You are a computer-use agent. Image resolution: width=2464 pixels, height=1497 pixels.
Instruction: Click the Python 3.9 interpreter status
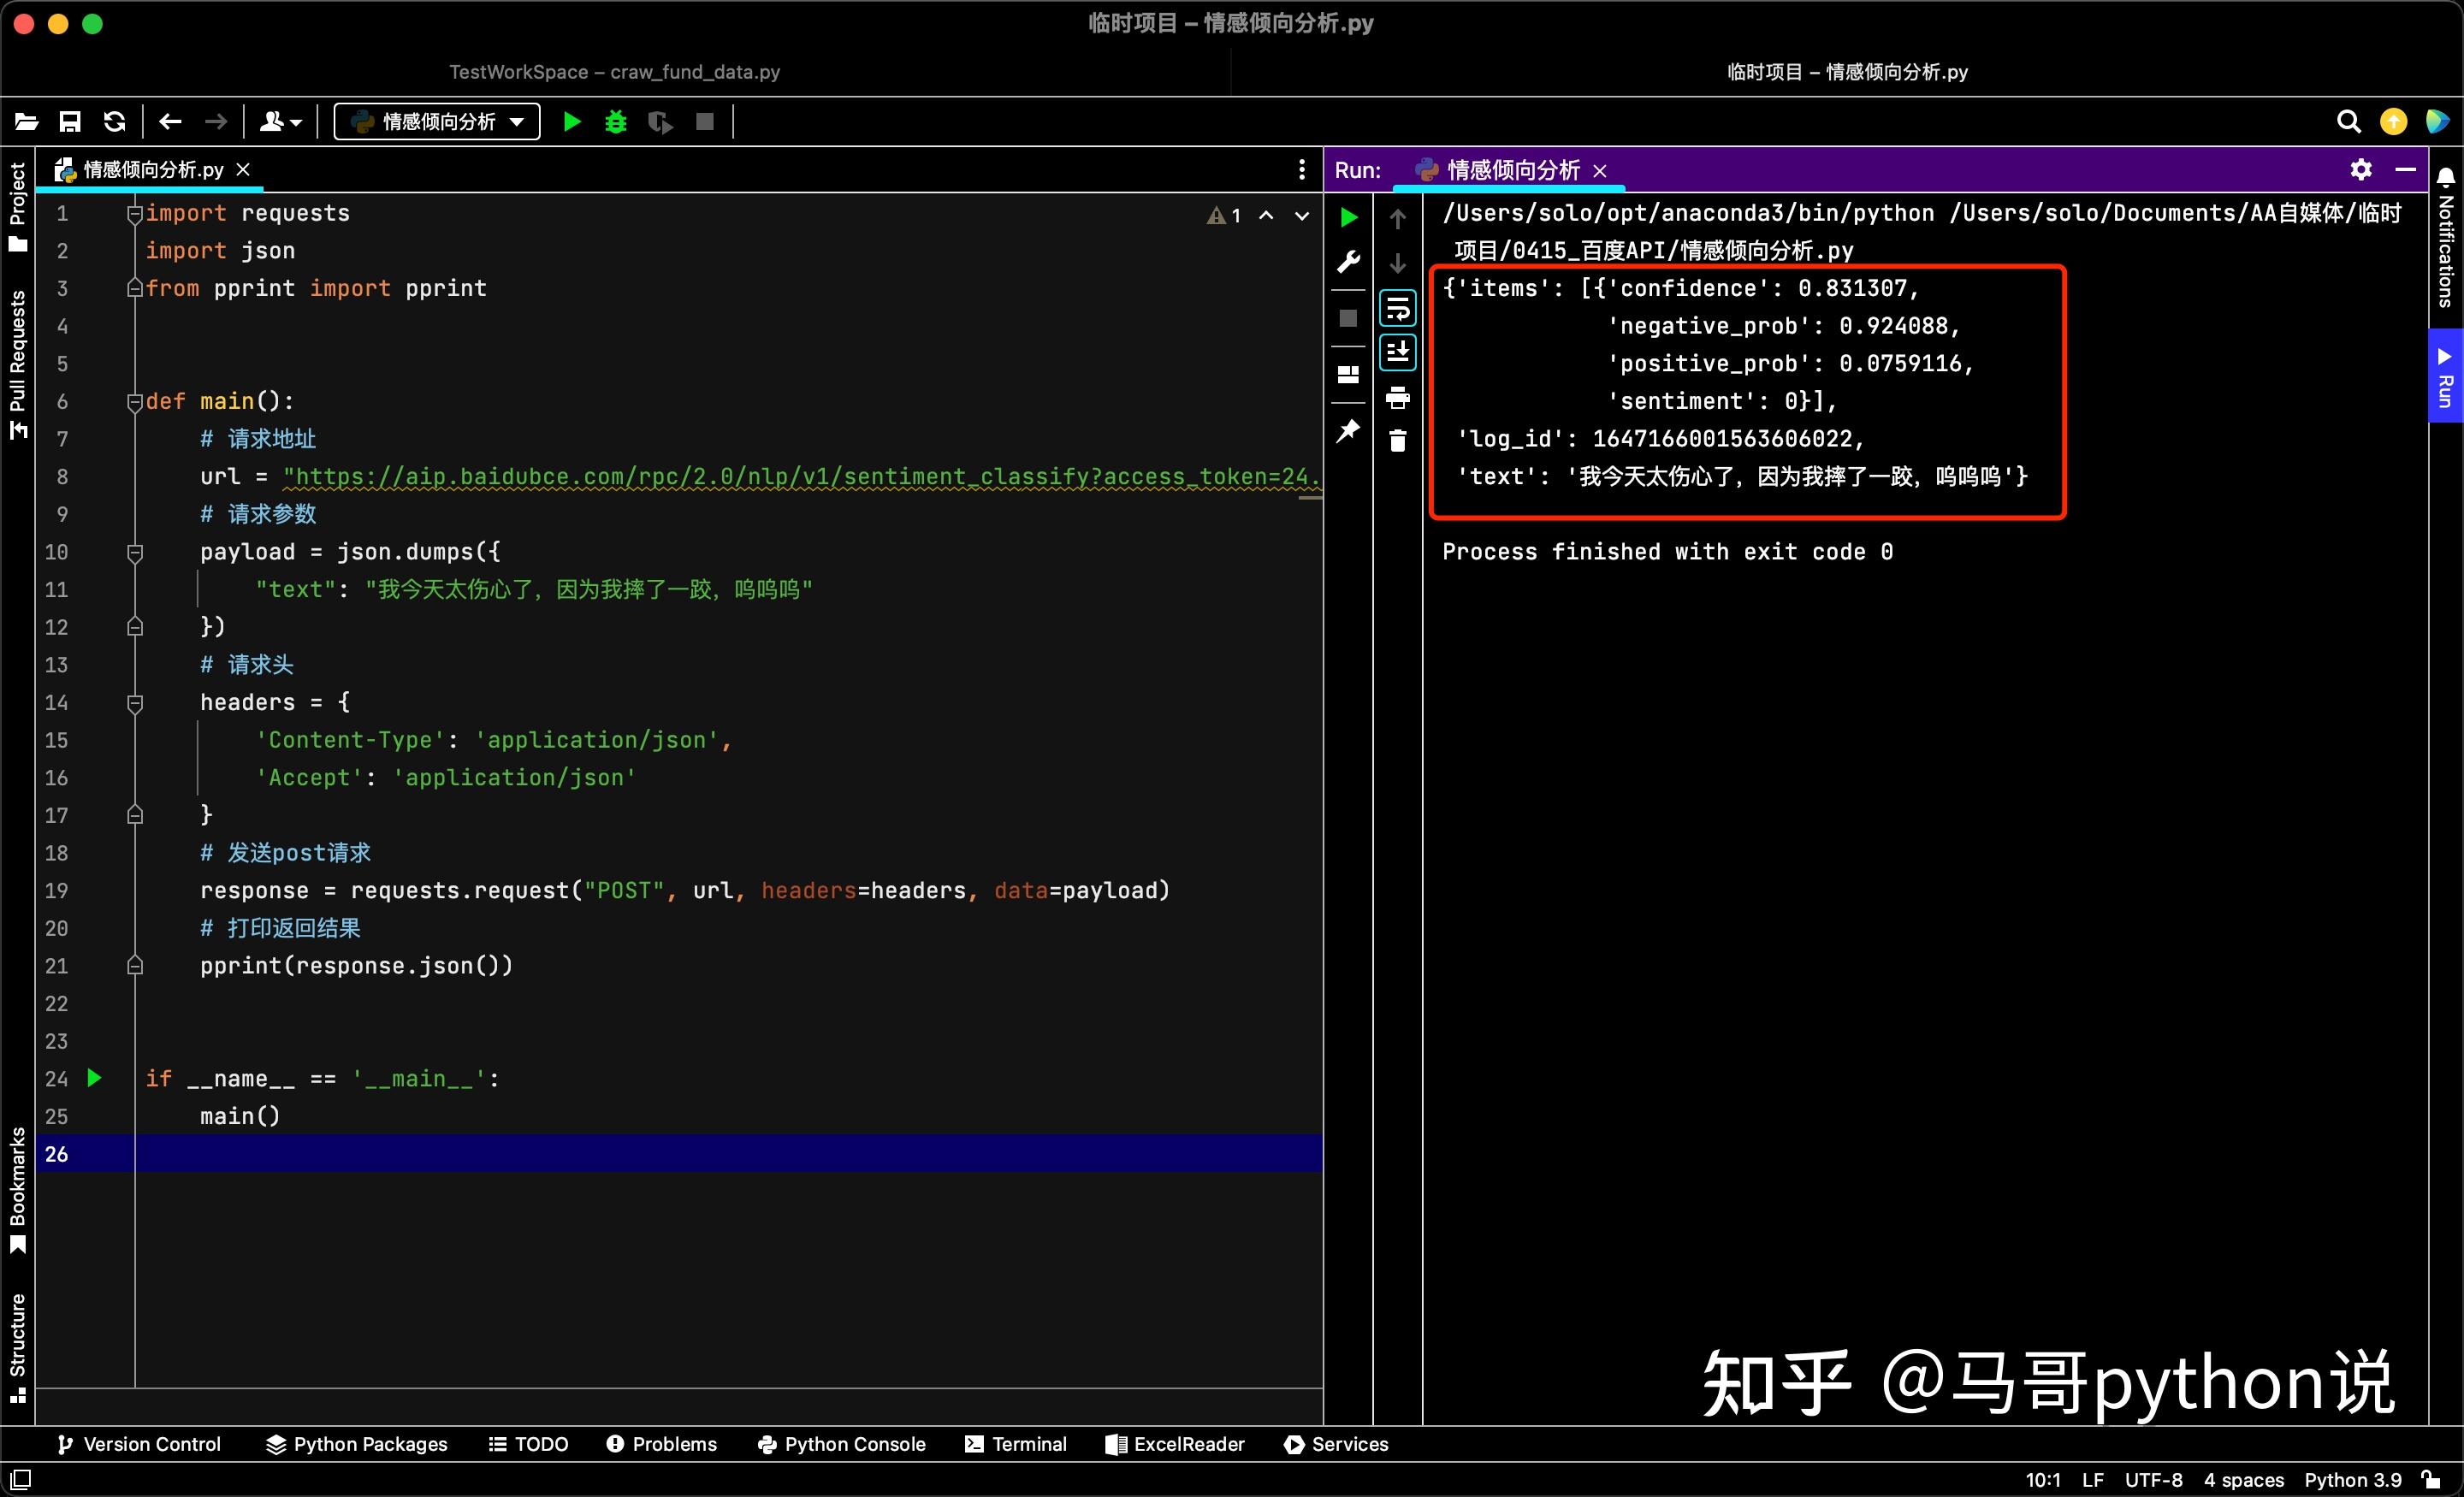2352,1480
